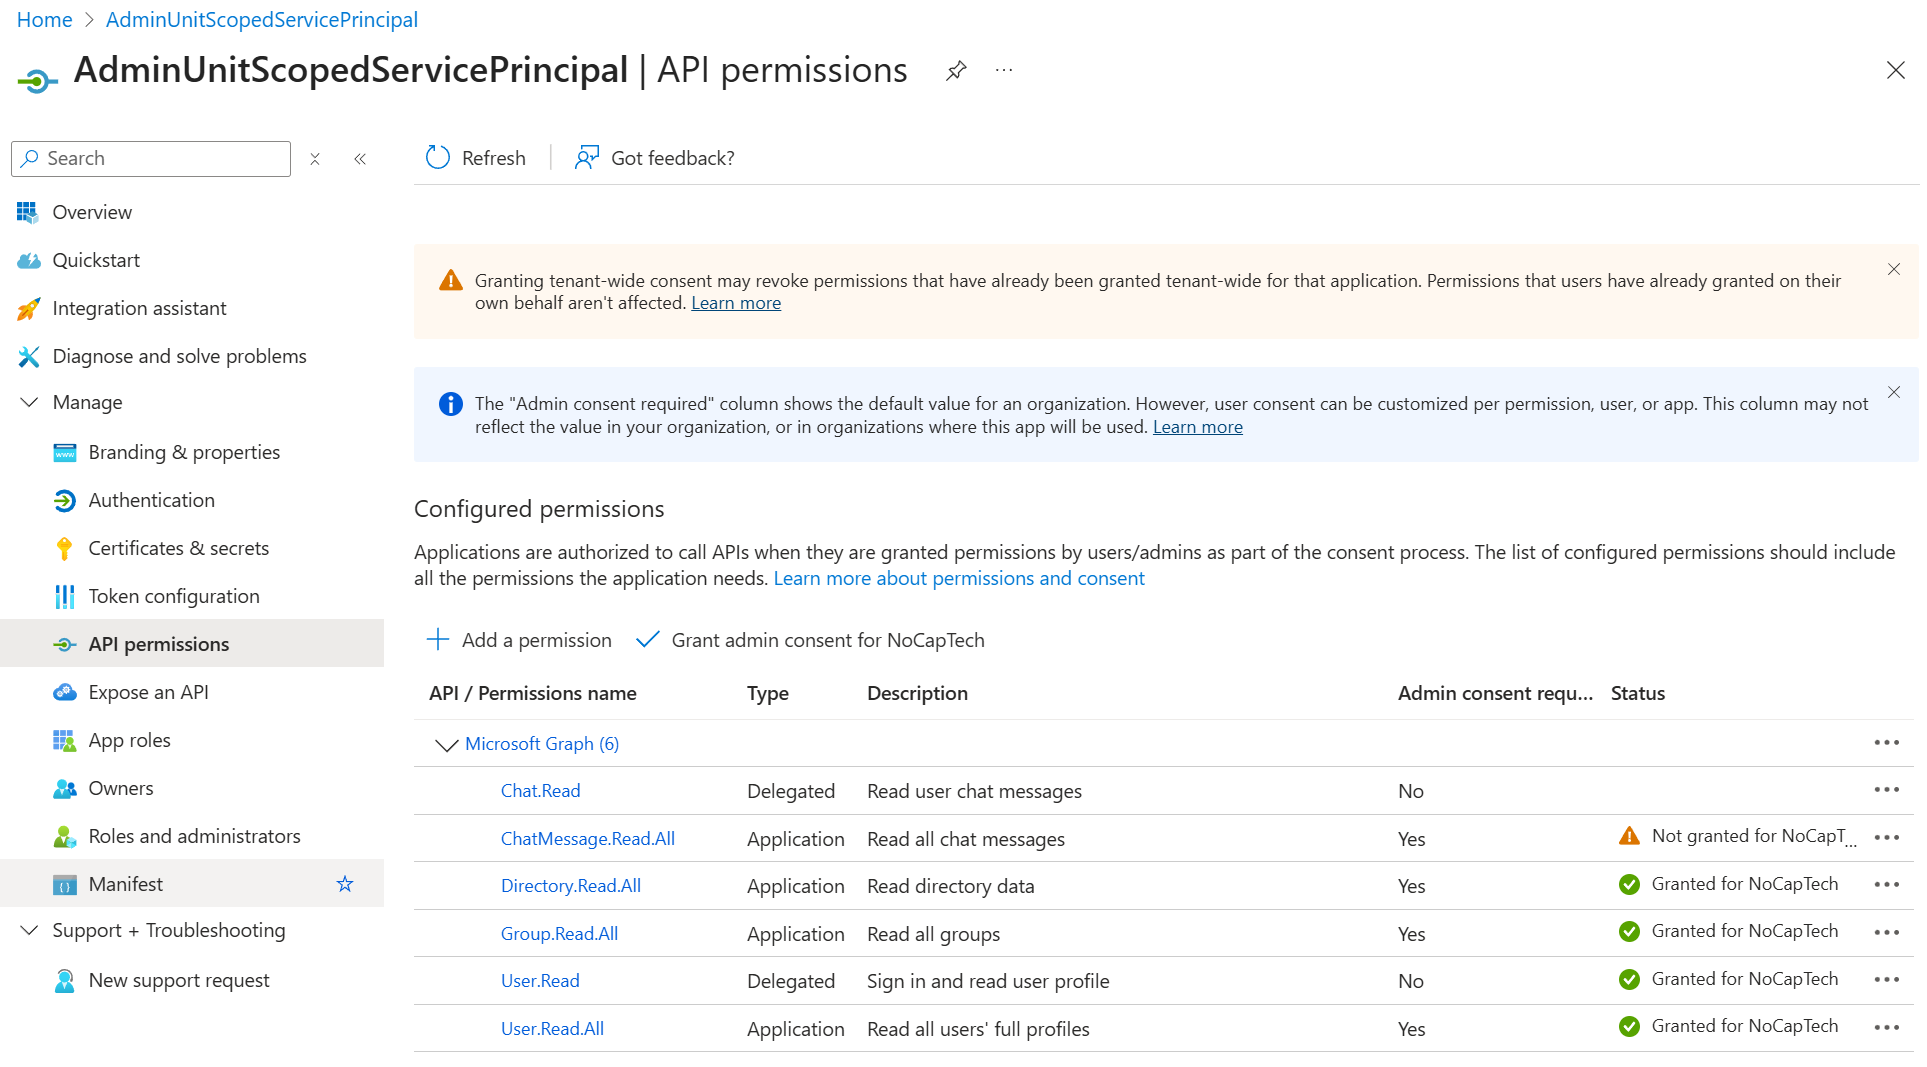Click the plus icon for Add a permission
The height and width of the screenshot is (1067, 1927).
pos(438,640)
